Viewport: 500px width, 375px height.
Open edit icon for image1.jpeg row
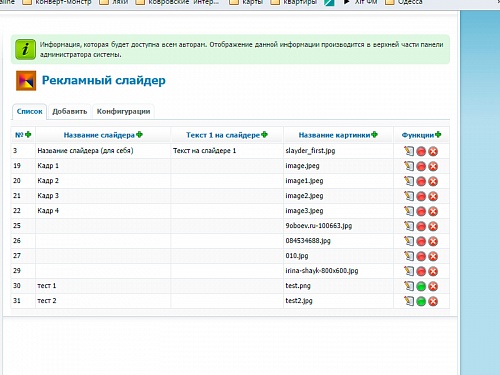(409, 181)
